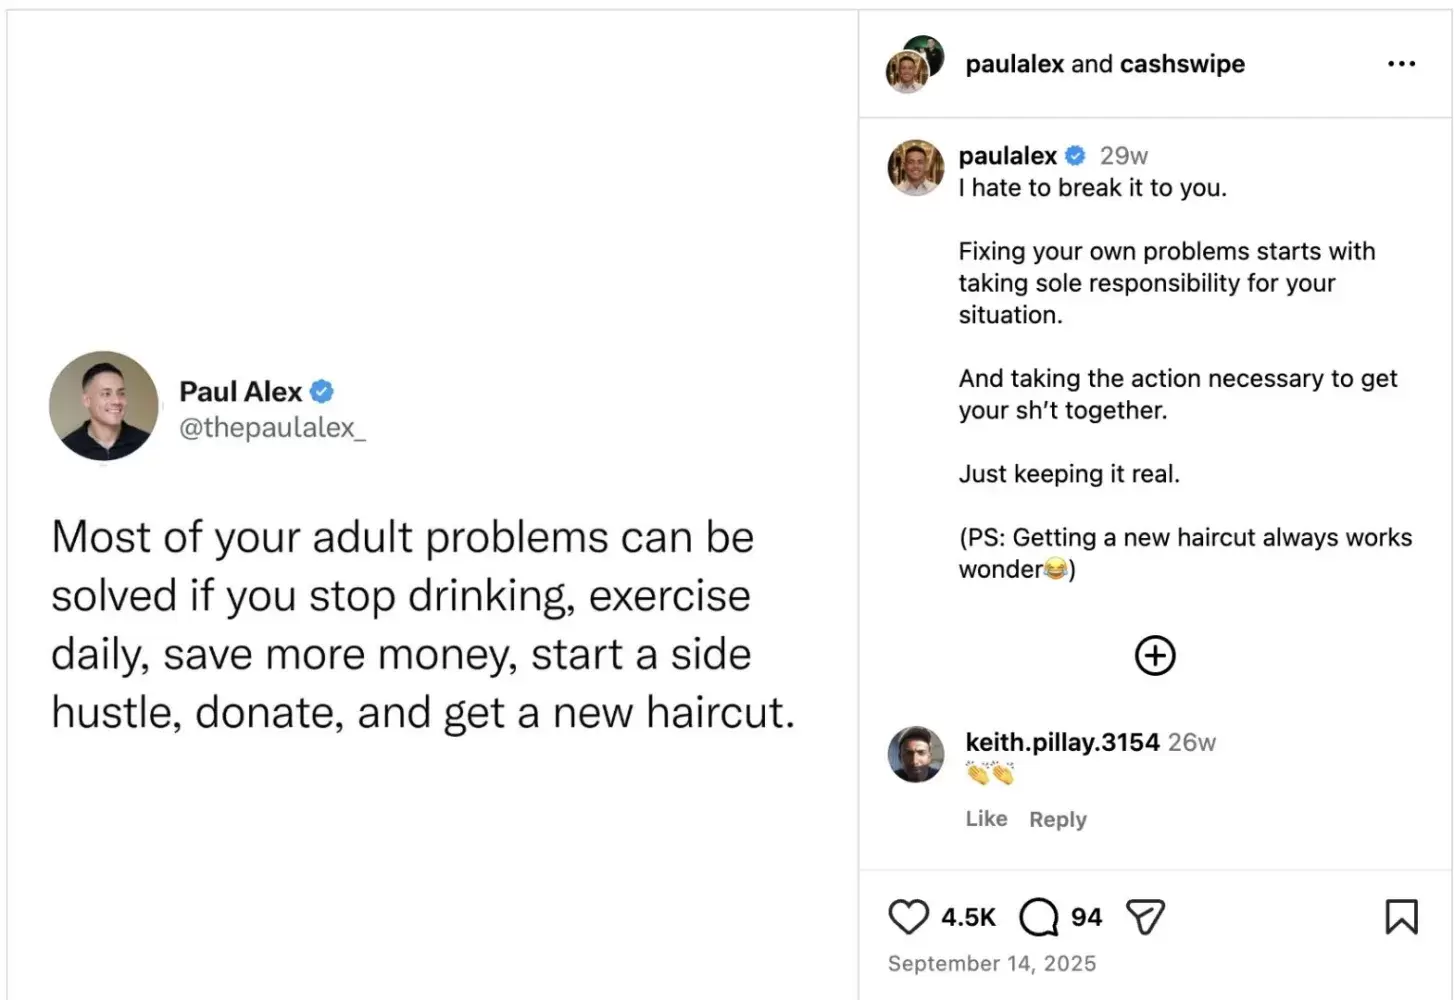Open the keith.pillay.3154 username link

[x=1062, y=742]
